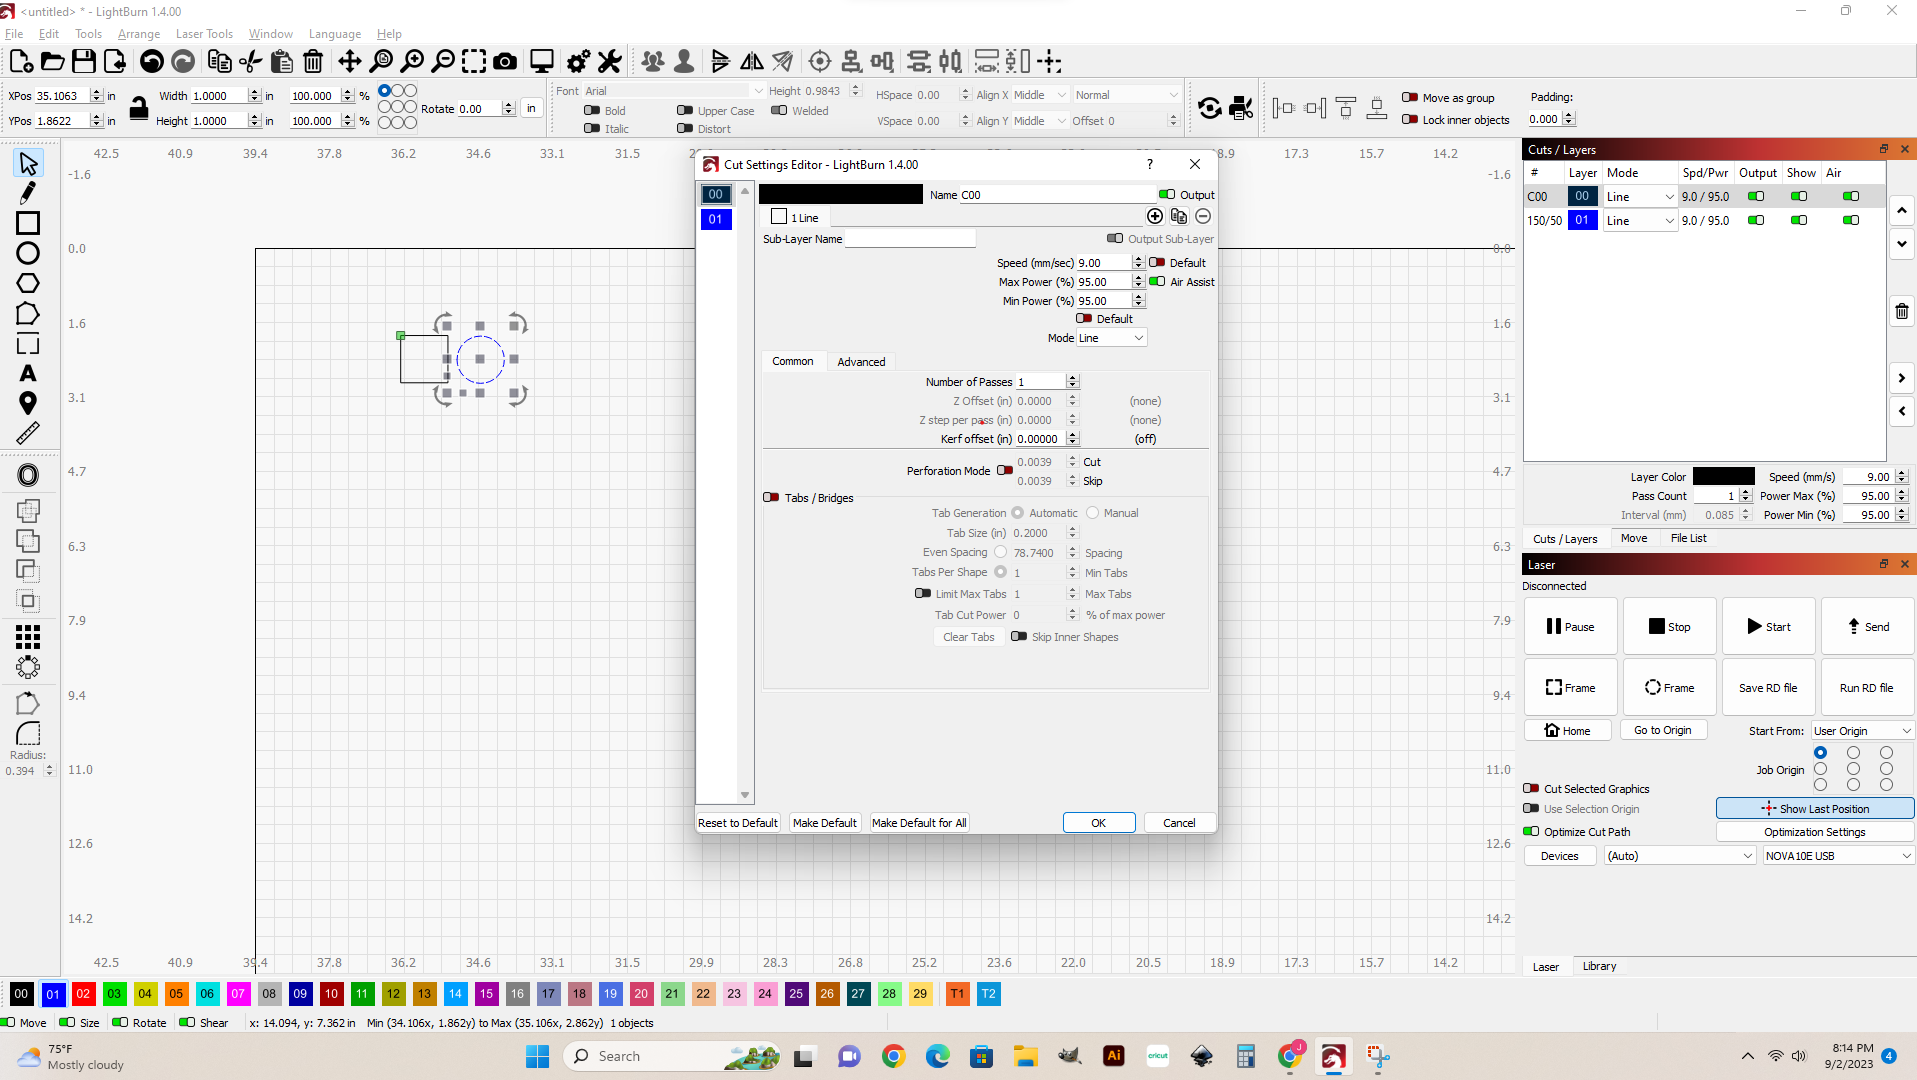Open the NOVA10E USB device dropdown
The height and width of the screenshot is (1080, 1917).
[x=1836, y=855]
